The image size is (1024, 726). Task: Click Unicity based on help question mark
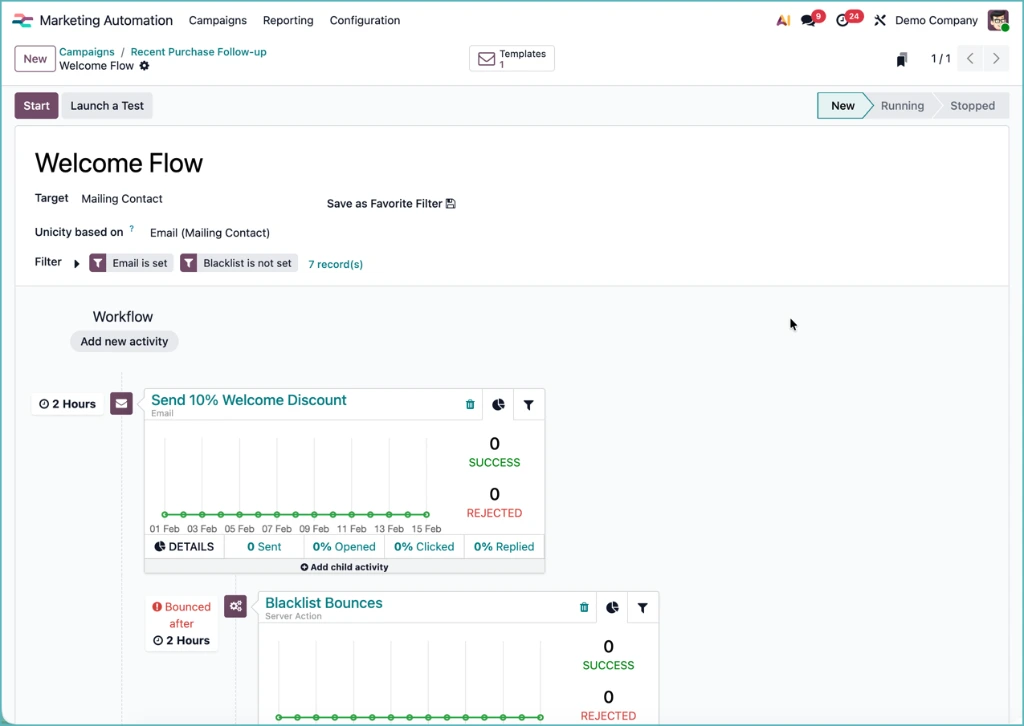(131, 229)
